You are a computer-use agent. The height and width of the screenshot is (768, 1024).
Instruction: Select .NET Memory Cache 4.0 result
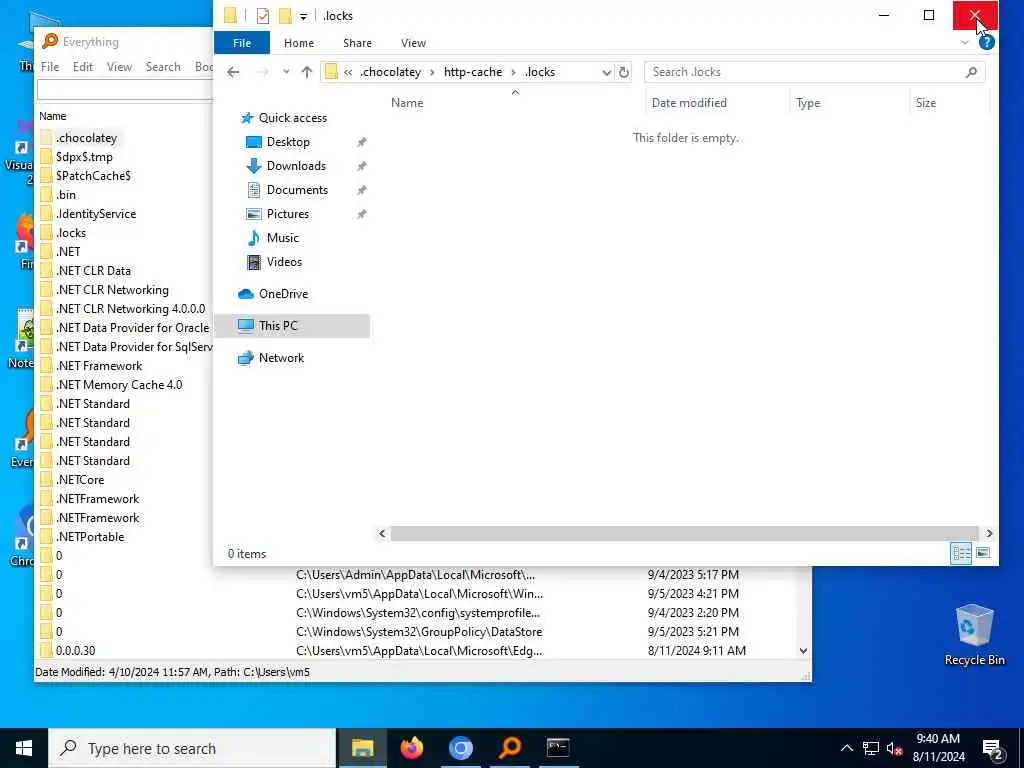(119, 385)
